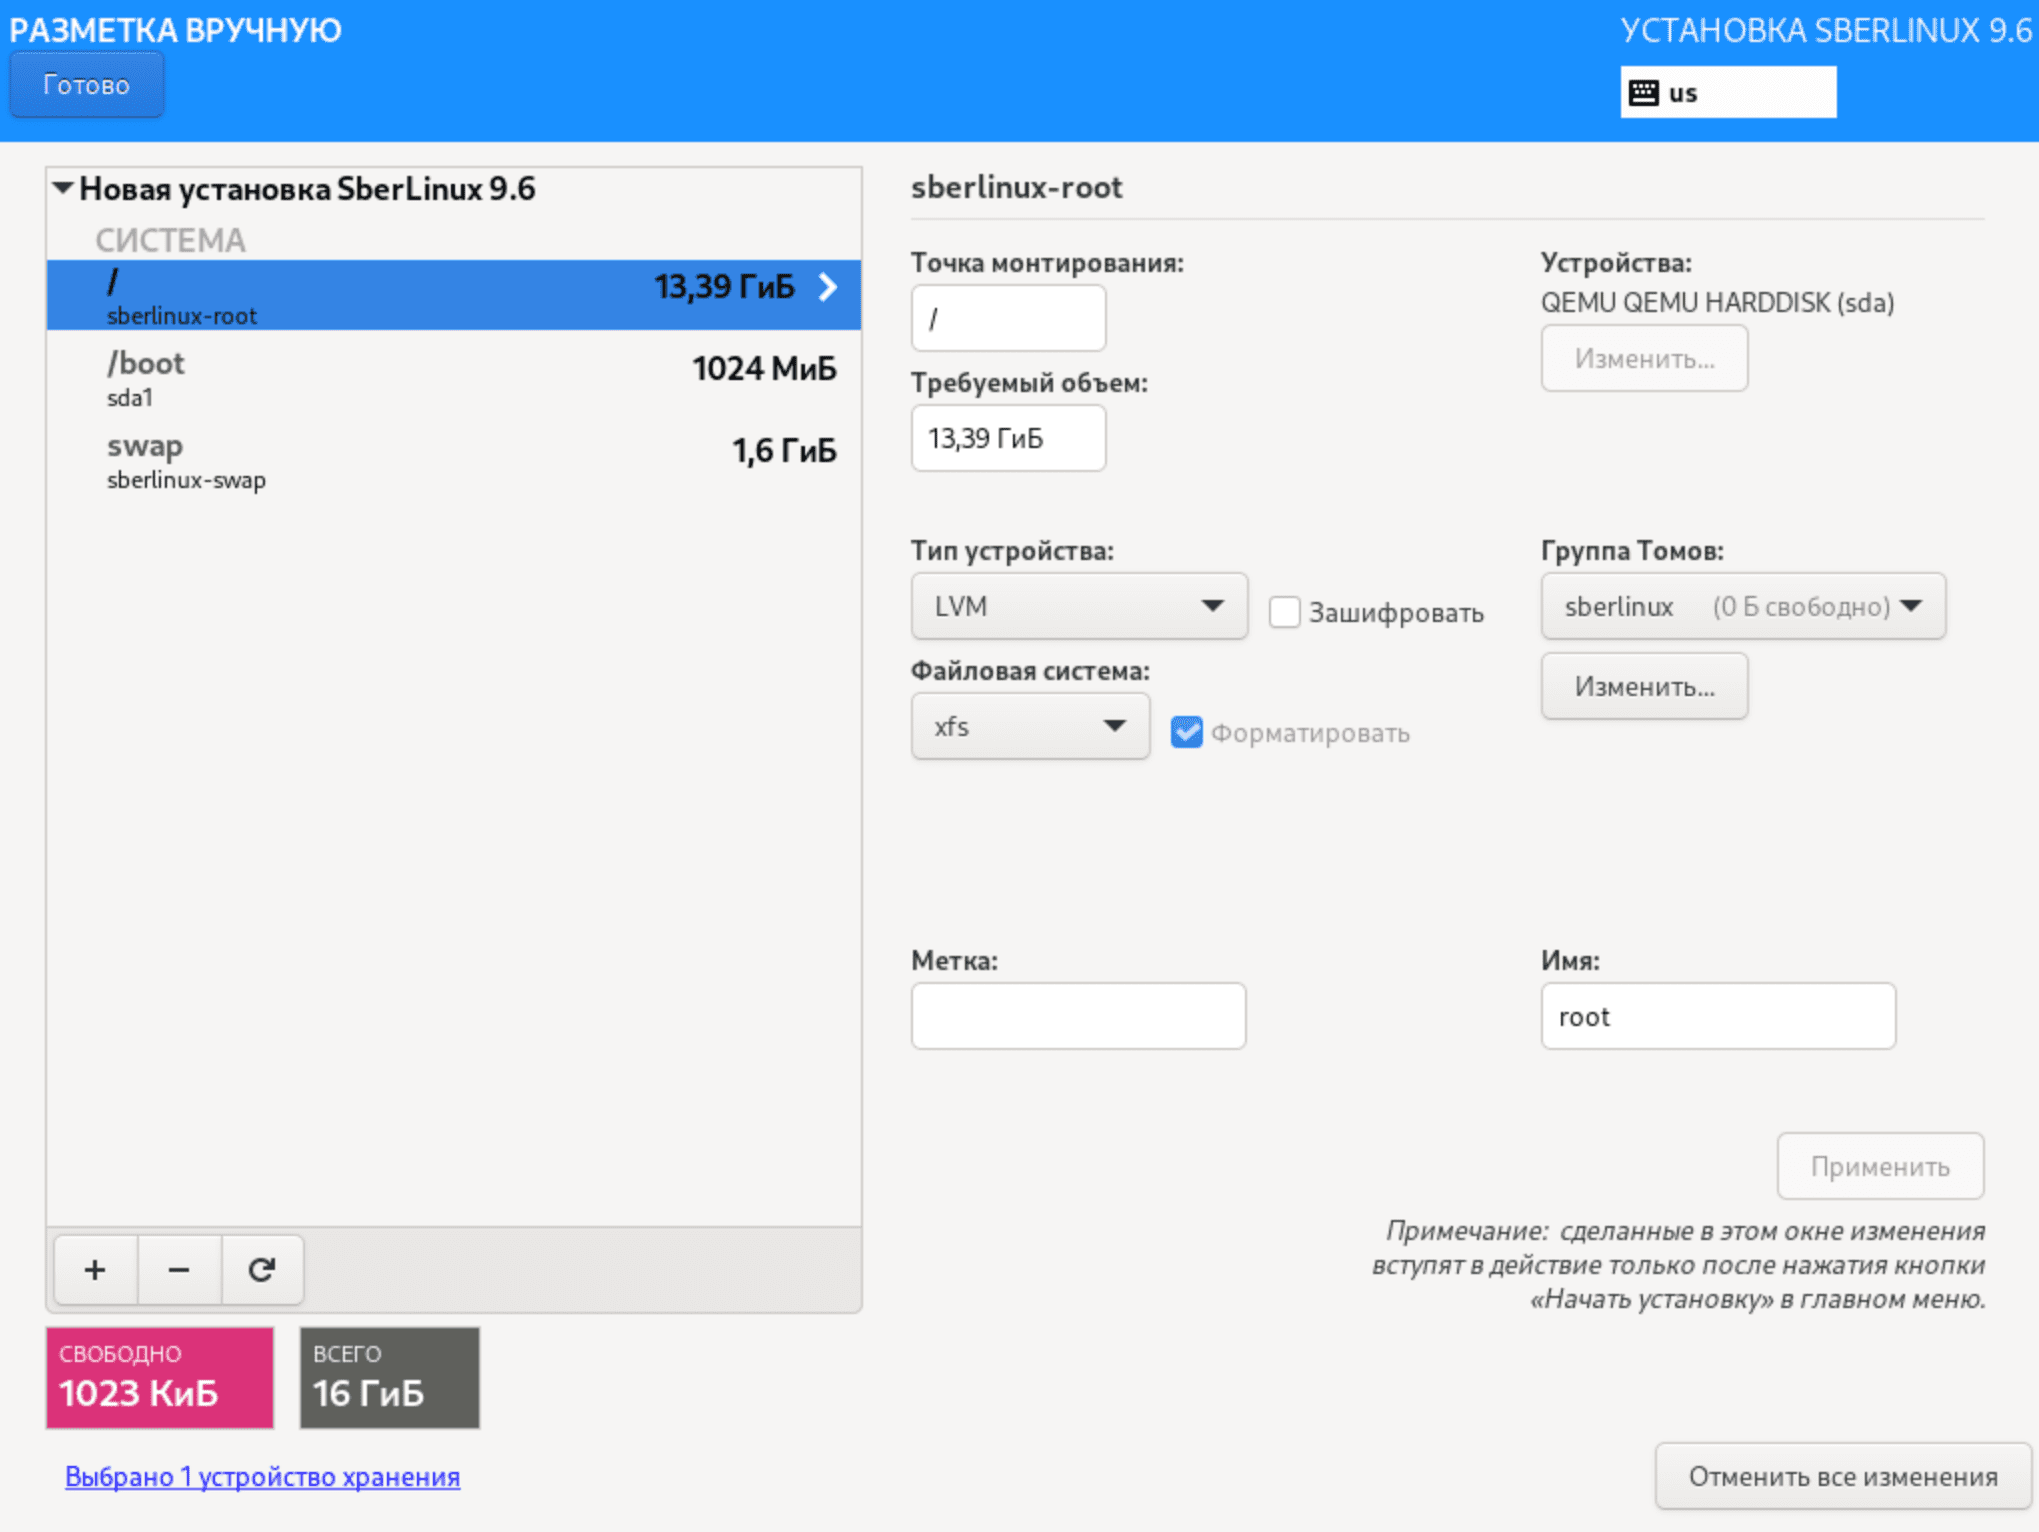Open the Тип устройства LVM dropdown
This screenshot has height=1532, width=2039.
tap(1079, 606)
